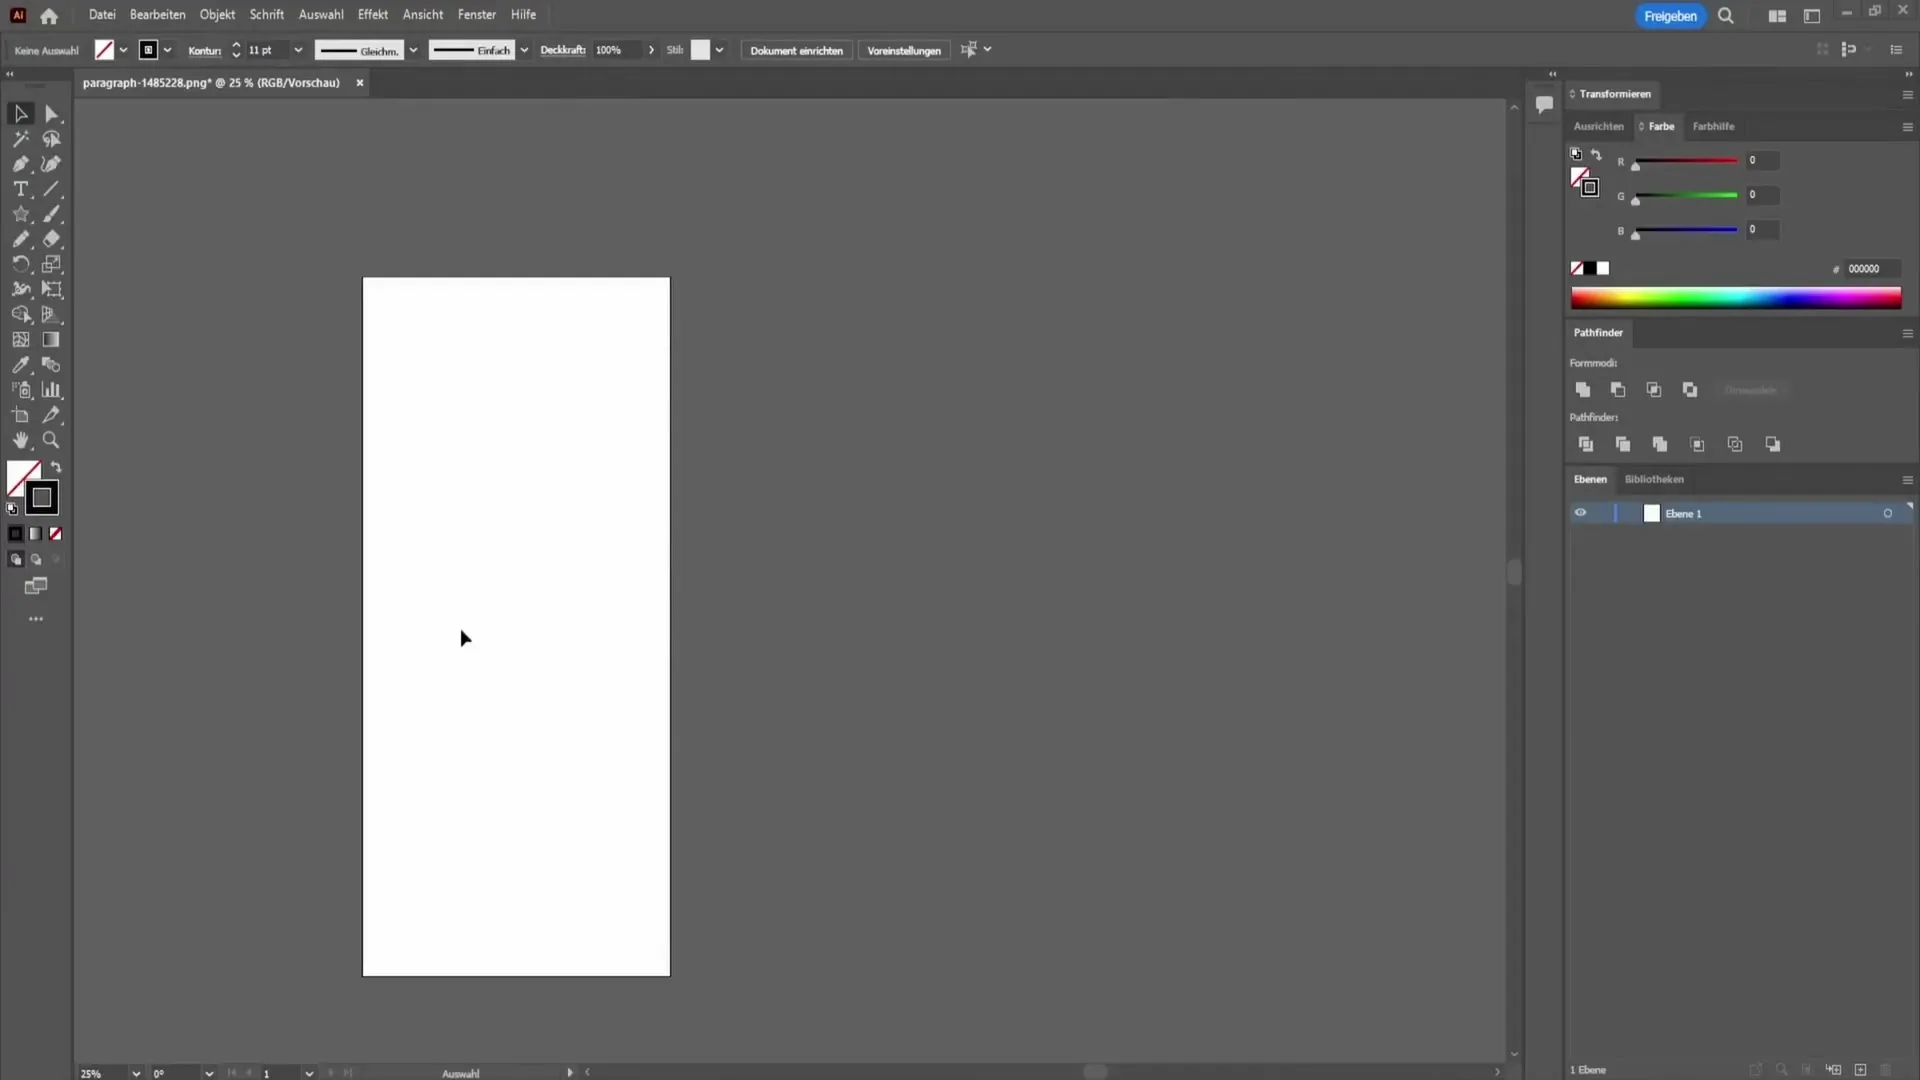Image resolution: width=1920 pixels, height=1080 pixels.
Task: Expand the Bibliotheken tab
Action: click(x=1655, y=479)
